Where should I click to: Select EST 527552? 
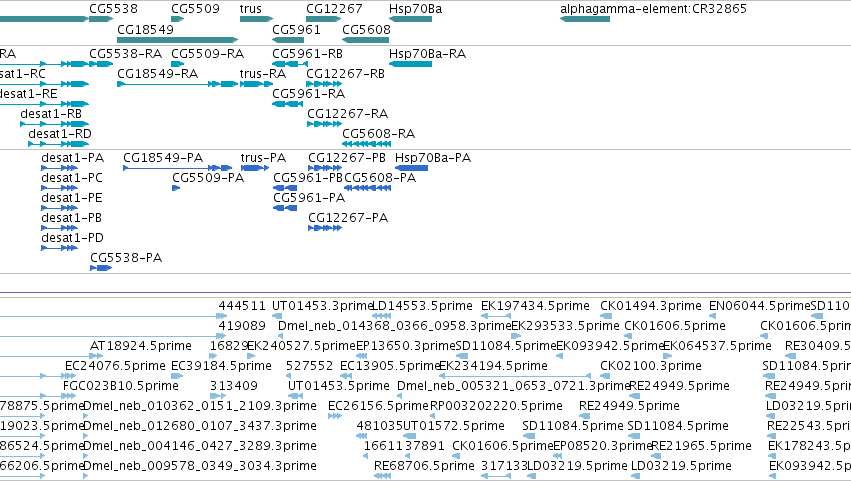[309, 366]
